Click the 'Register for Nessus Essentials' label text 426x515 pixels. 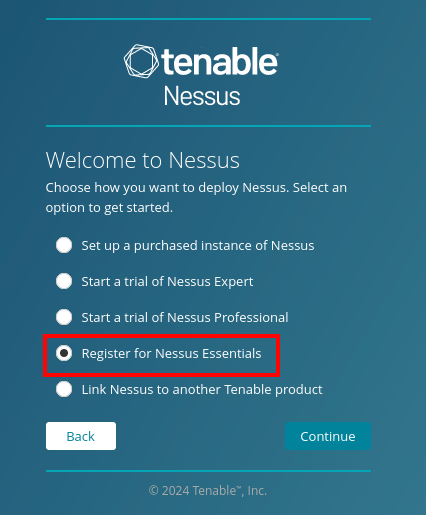171,354
